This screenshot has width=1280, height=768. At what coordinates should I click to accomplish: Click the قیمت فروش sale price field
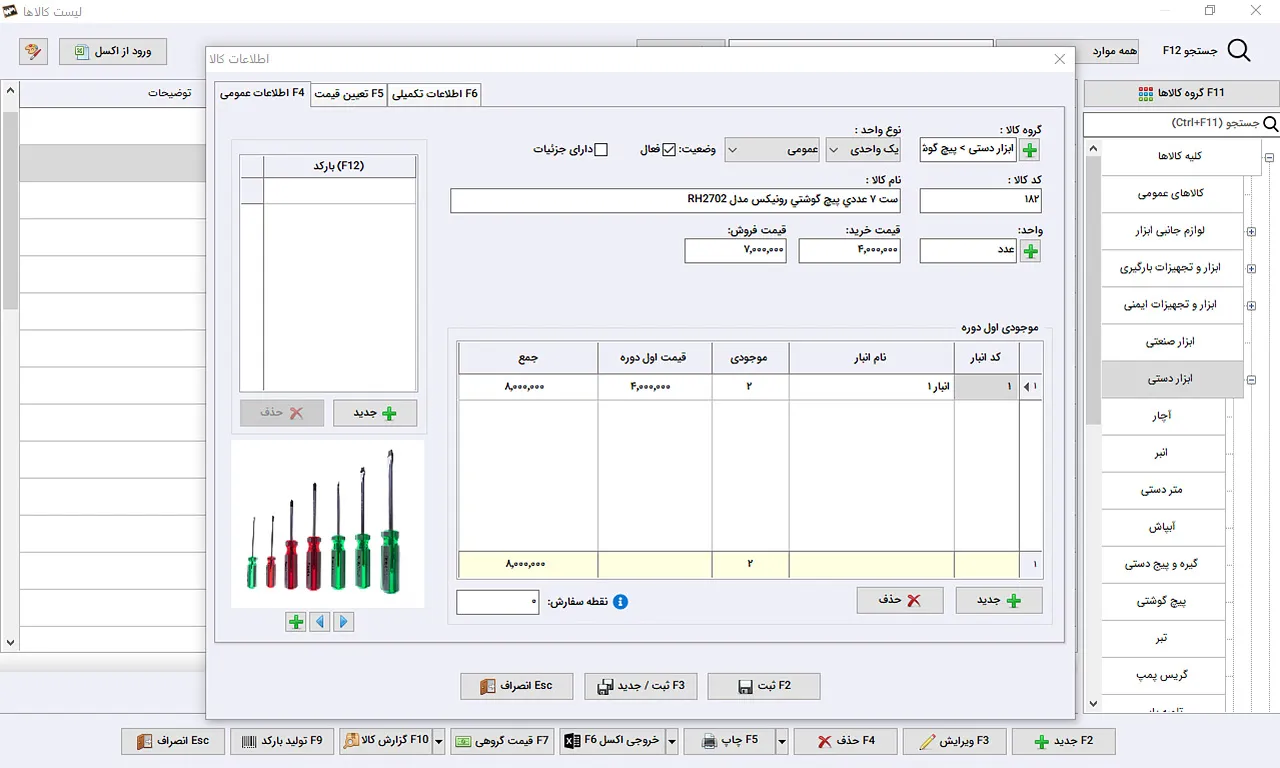click(x=736, y=250)
